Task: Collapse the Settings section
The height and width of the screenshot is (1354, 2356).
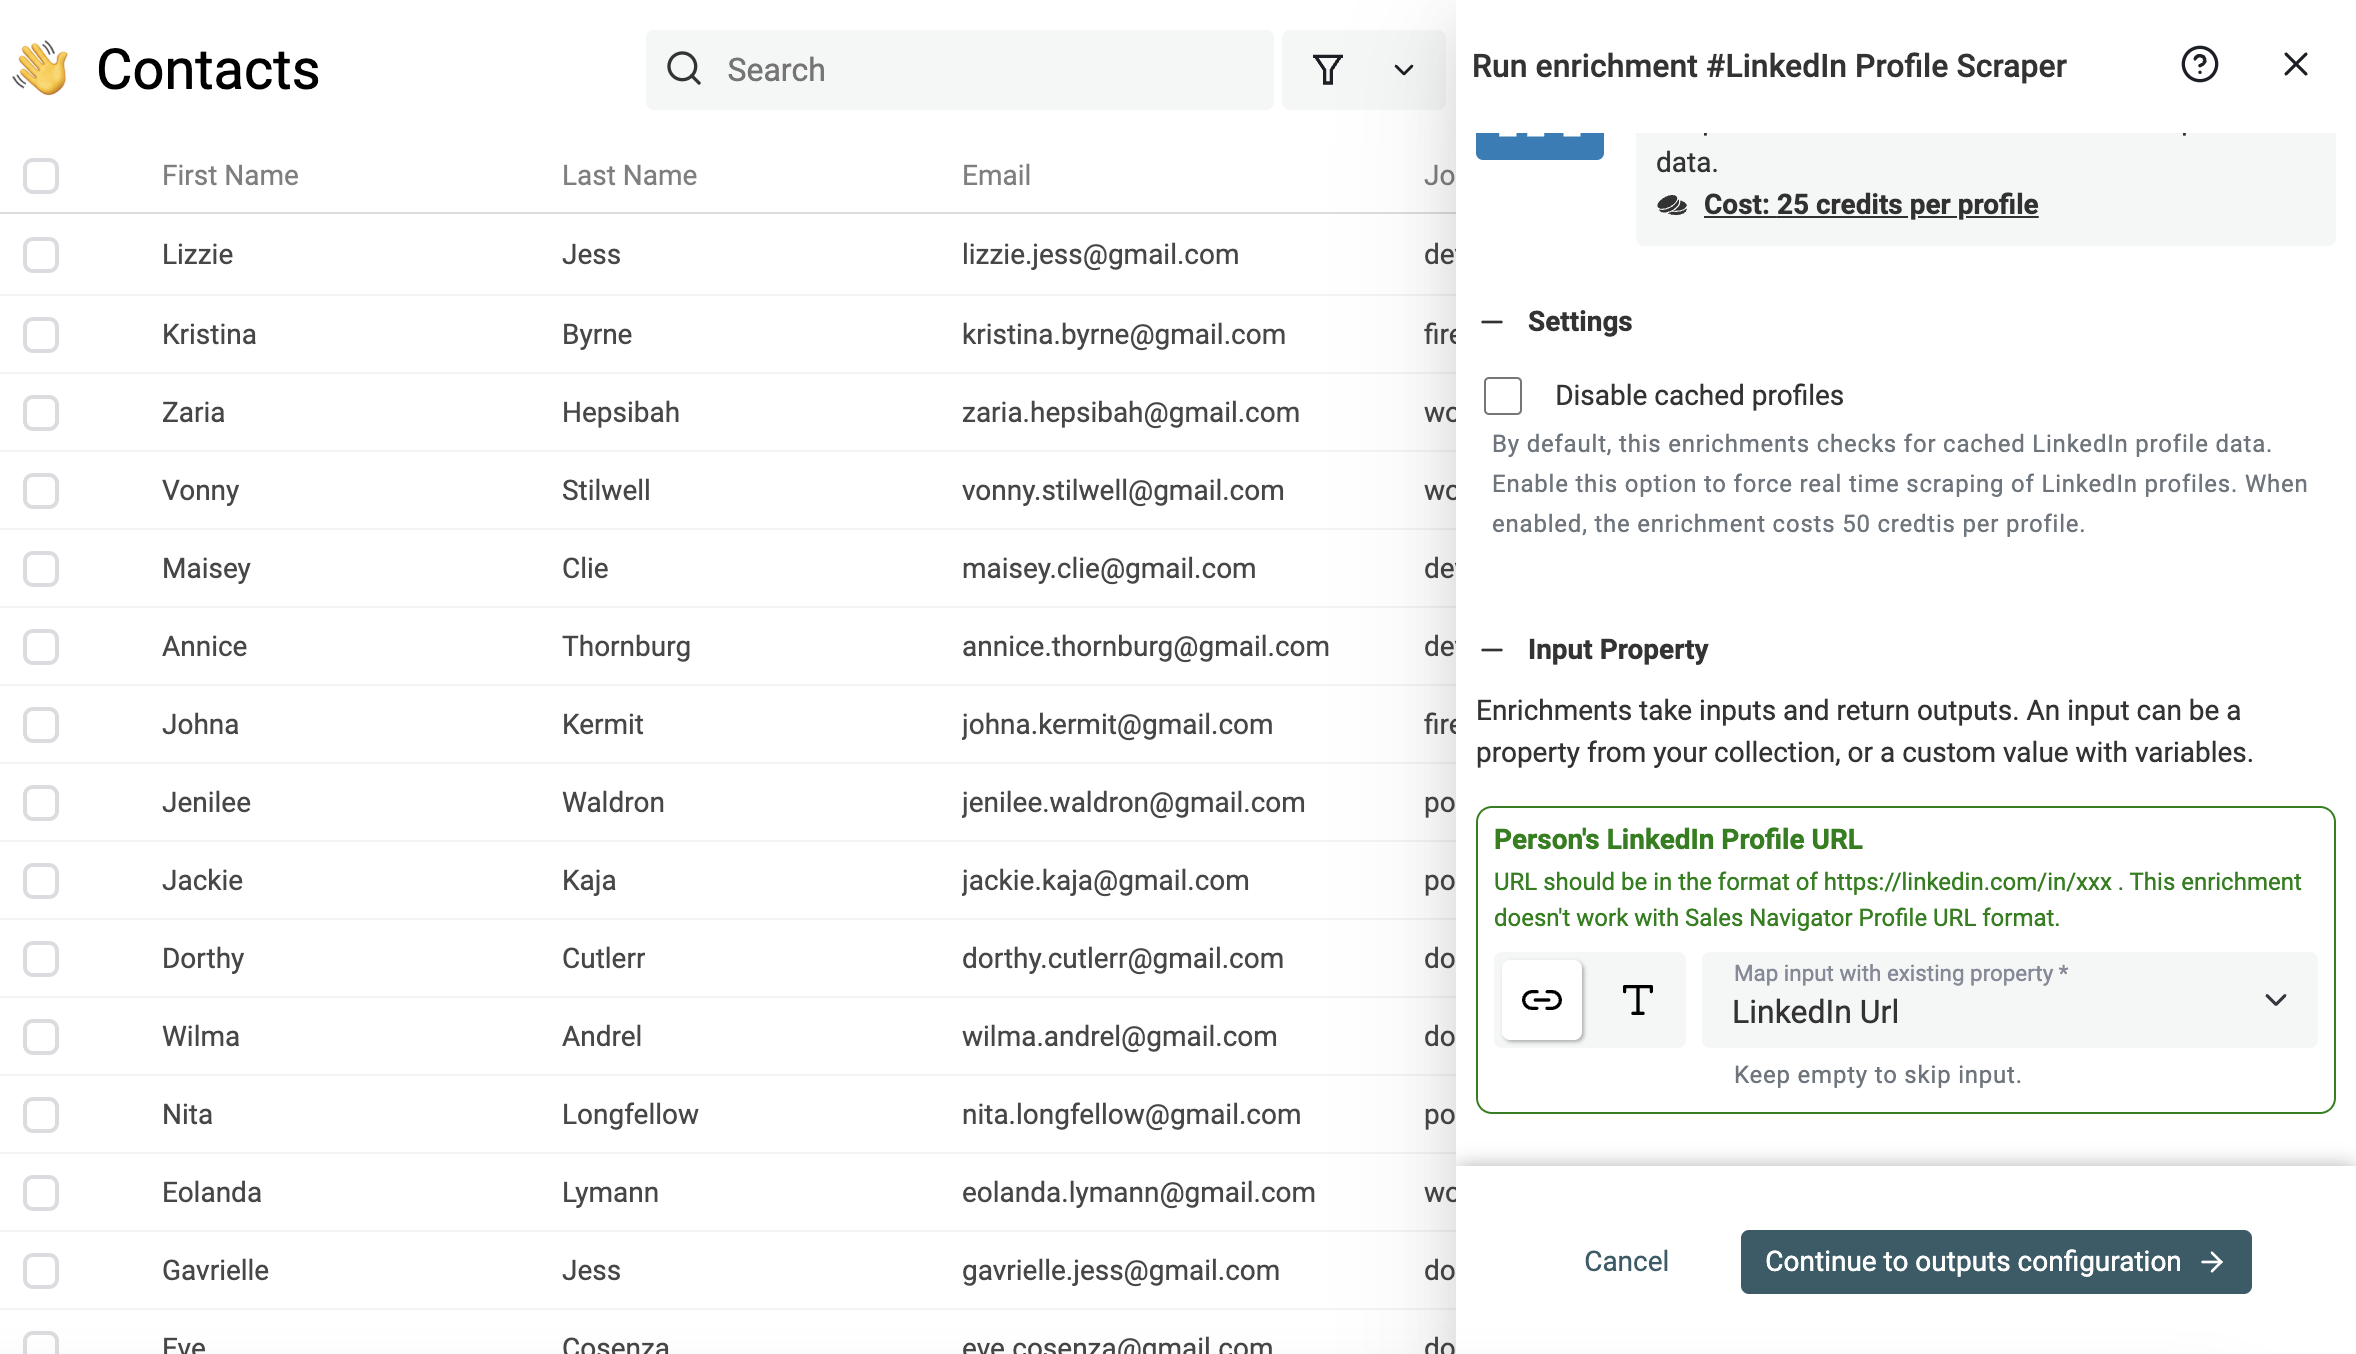Action: tap(1491, 321)
